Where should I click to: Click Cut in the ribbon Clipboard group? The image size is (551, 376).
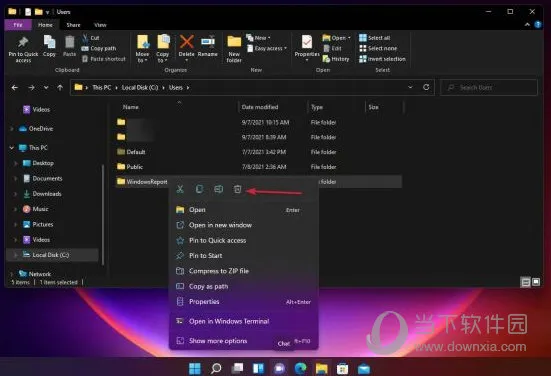[x=91, y=38]
